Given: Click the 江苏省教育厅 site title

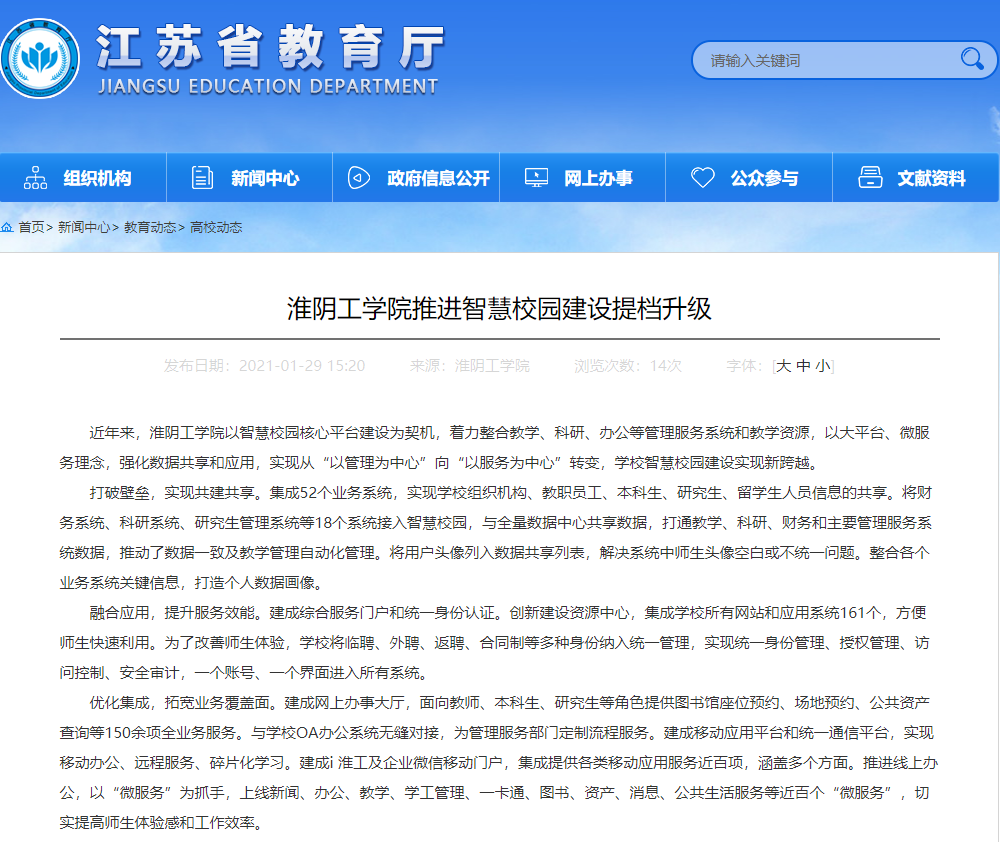Looking at the screenshot, I should point(270,47).
